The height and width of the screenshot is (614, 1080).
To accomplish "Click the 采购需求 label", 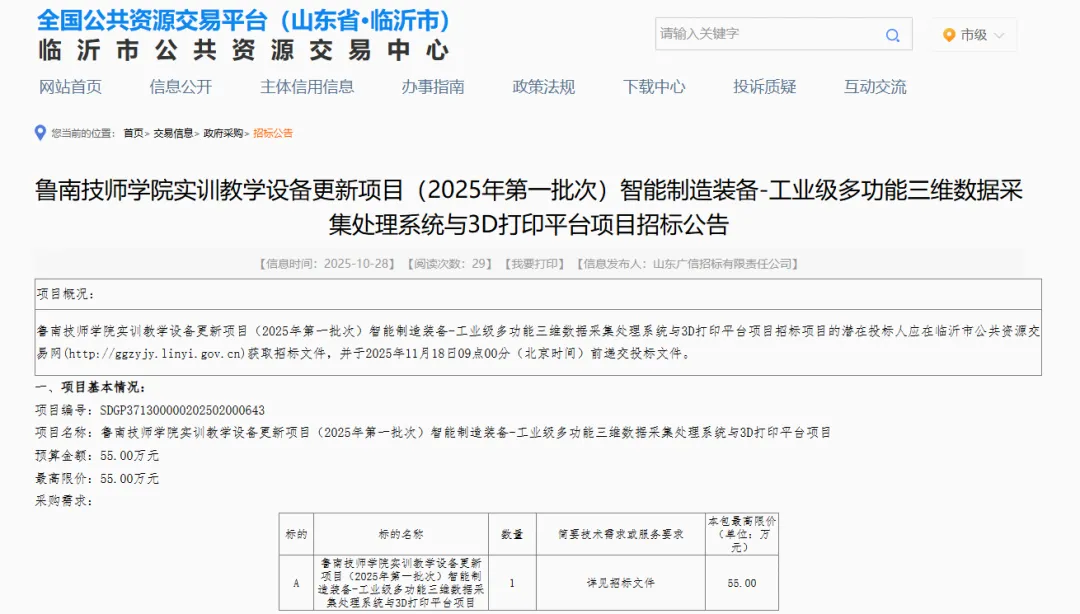I will [64, 501].
